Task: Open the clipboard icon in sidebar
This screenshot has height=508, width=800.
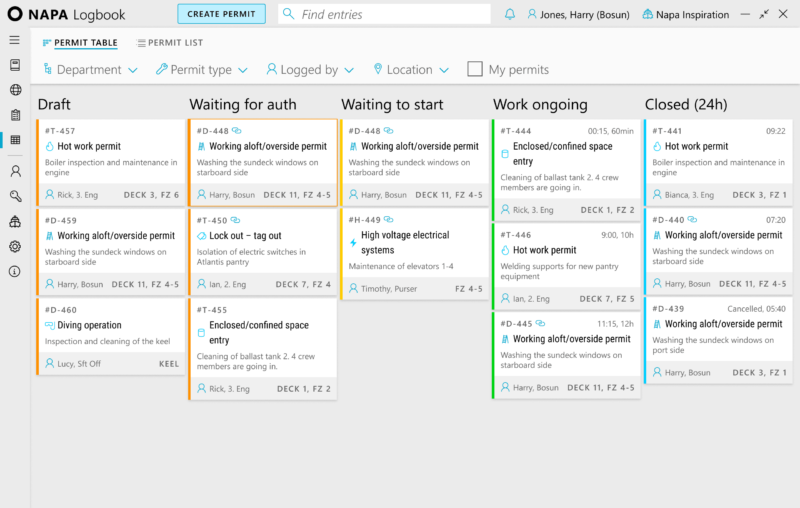Action: click(15, 115)
